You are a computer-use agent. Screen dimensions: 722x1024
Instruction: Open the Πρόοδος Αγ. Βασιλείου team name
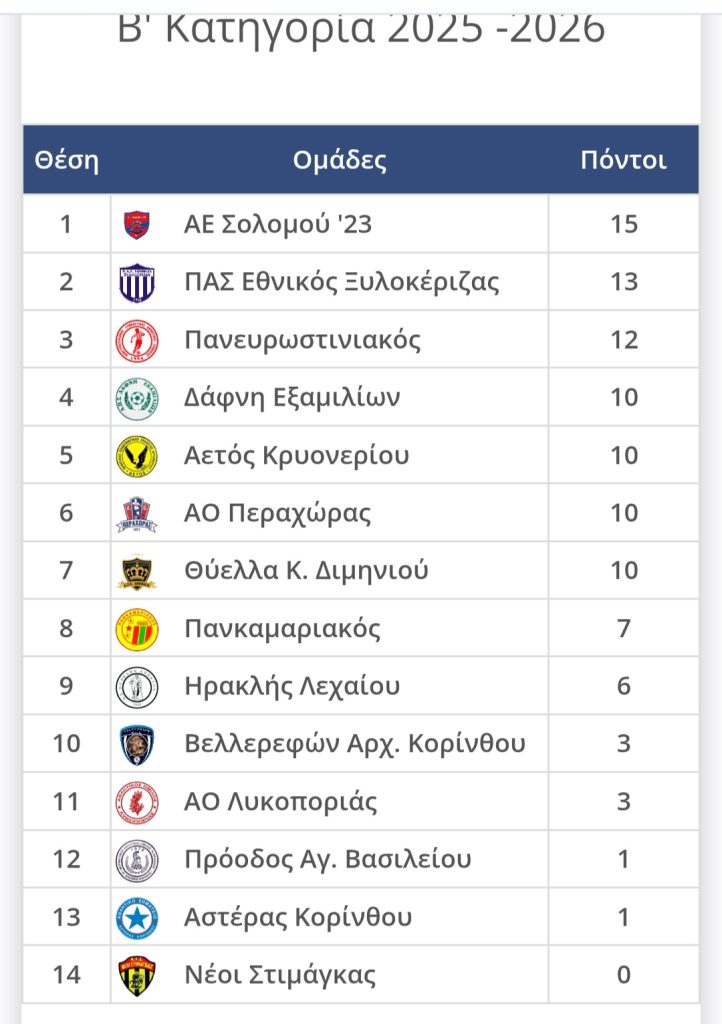coord(328,860)
